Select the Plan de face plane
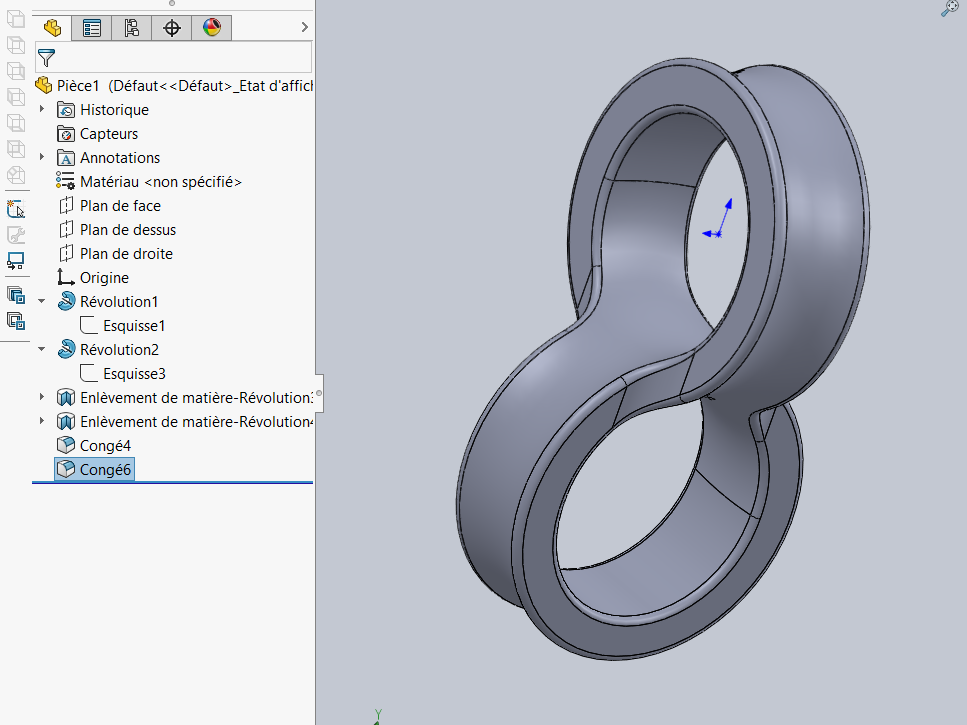 tap(120, 205)
